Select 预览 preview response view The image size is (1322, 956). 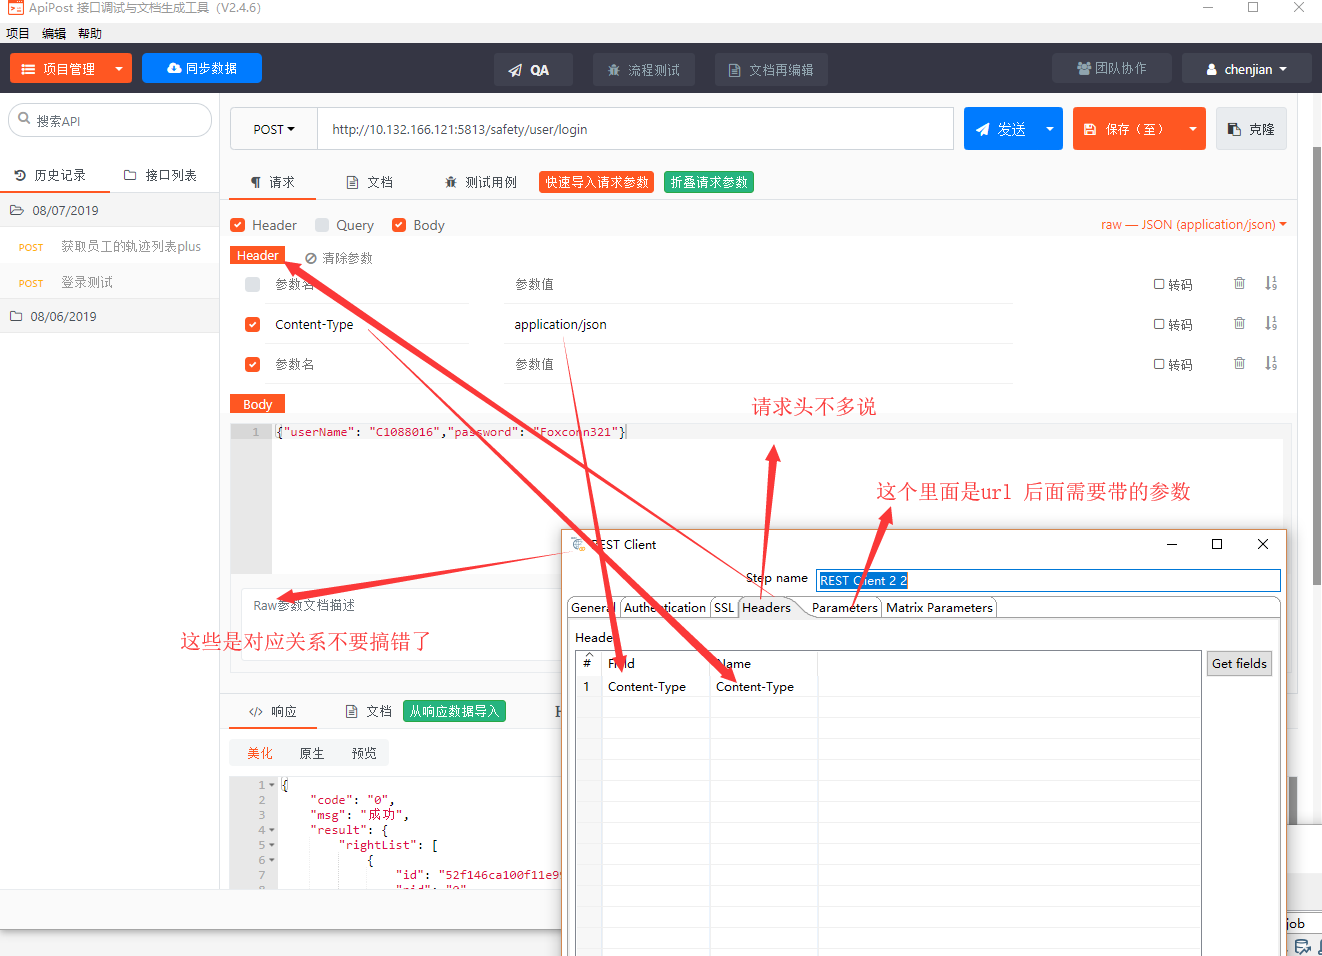click(x=364, y=753)
